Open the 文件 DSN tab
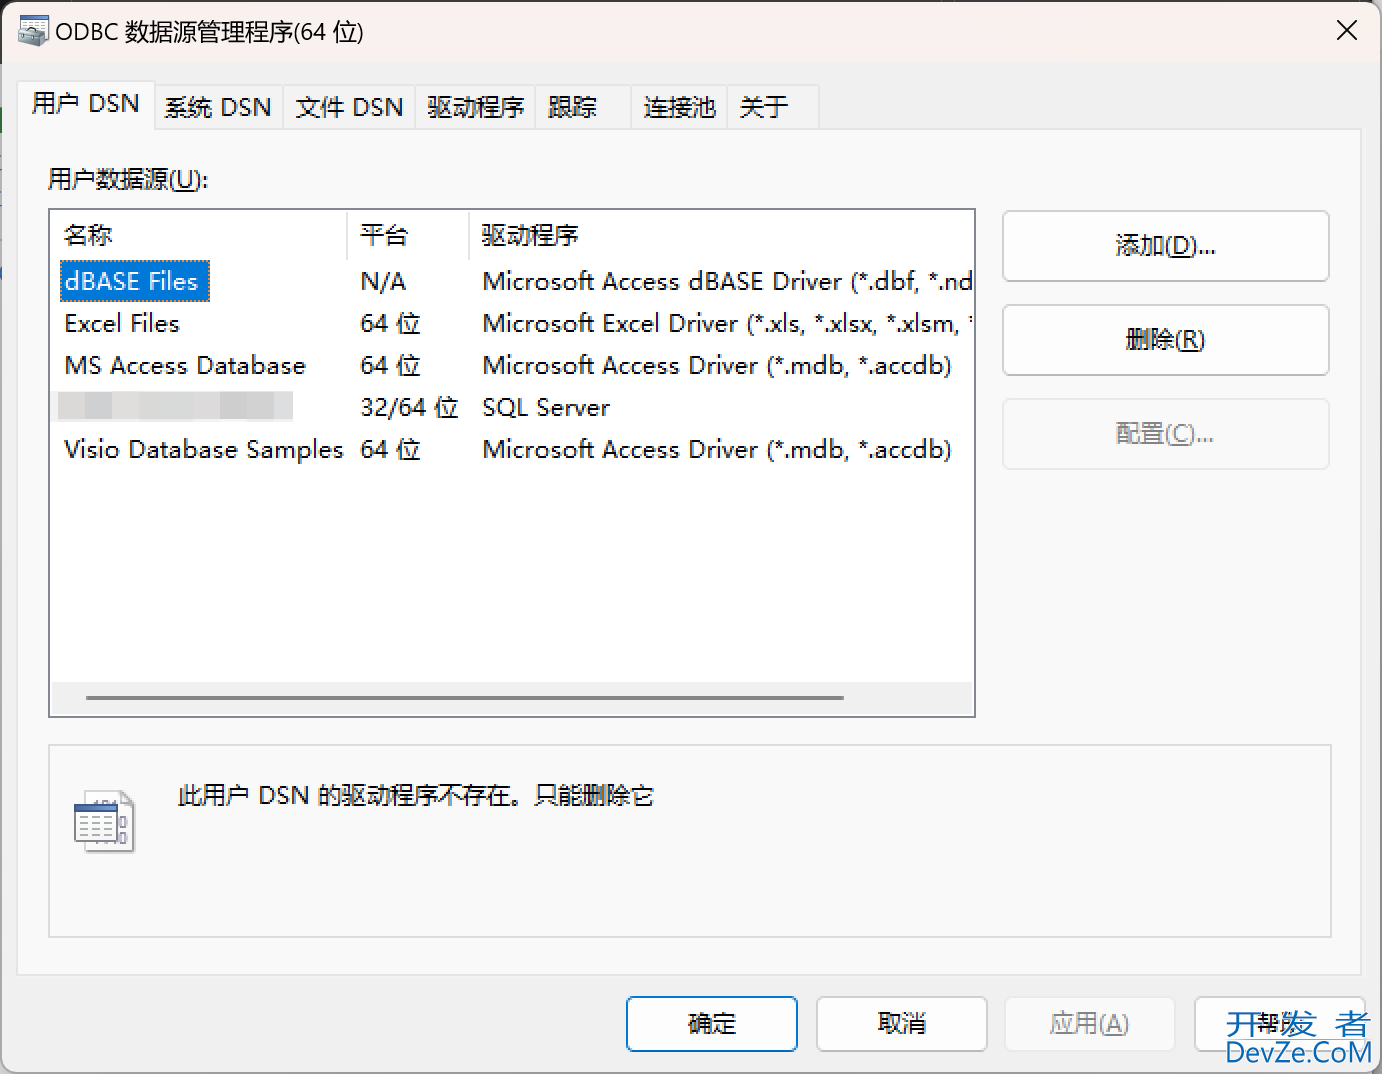This screenshot has width=1382, height=1074. tap(349, 107)
